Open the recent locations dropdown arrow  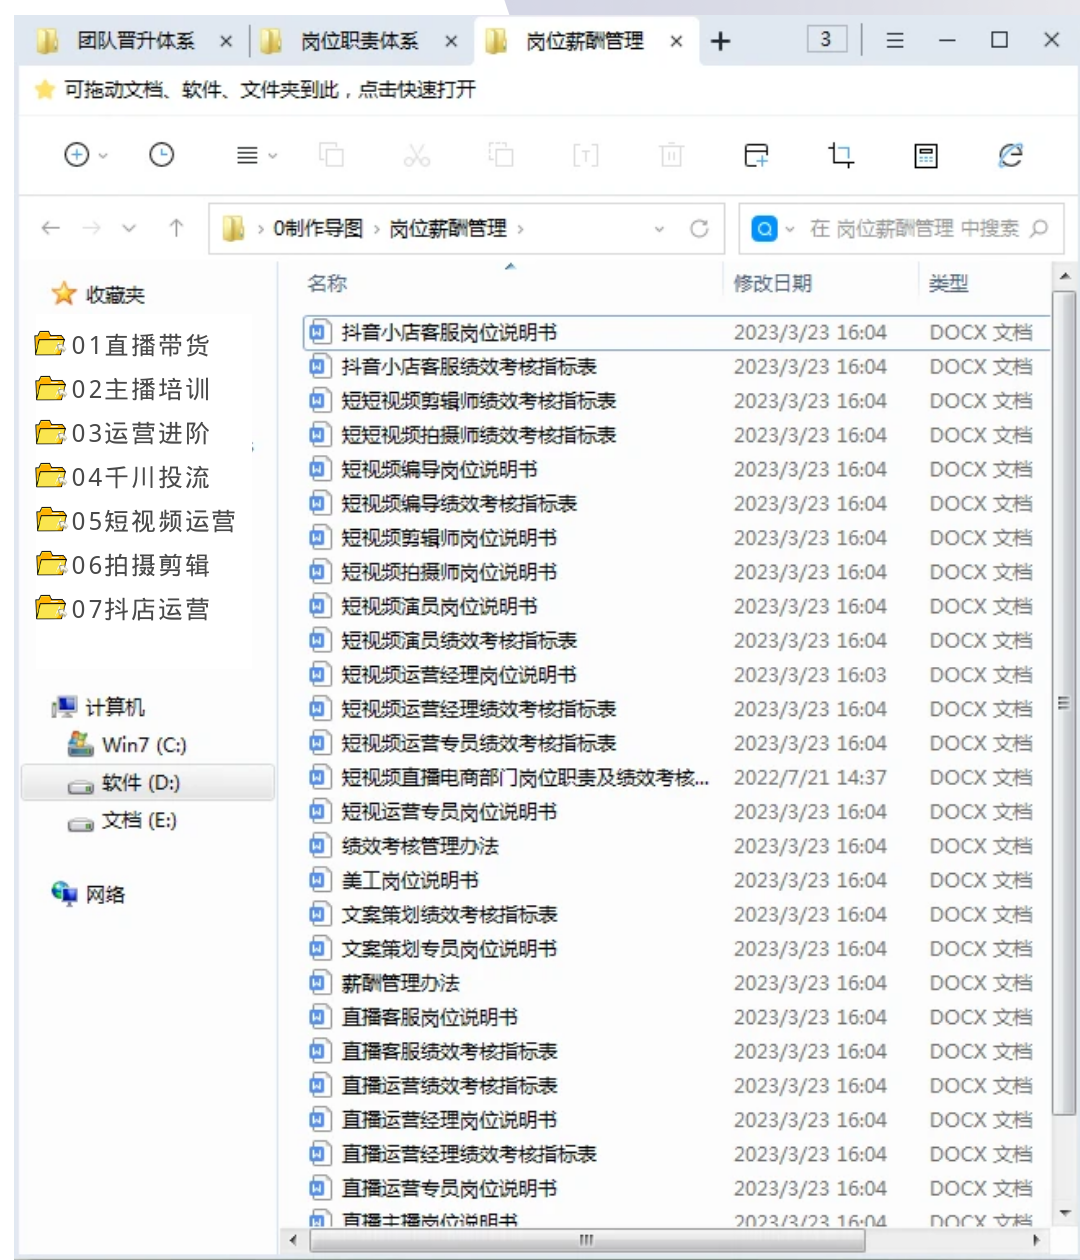coord(129,228)
